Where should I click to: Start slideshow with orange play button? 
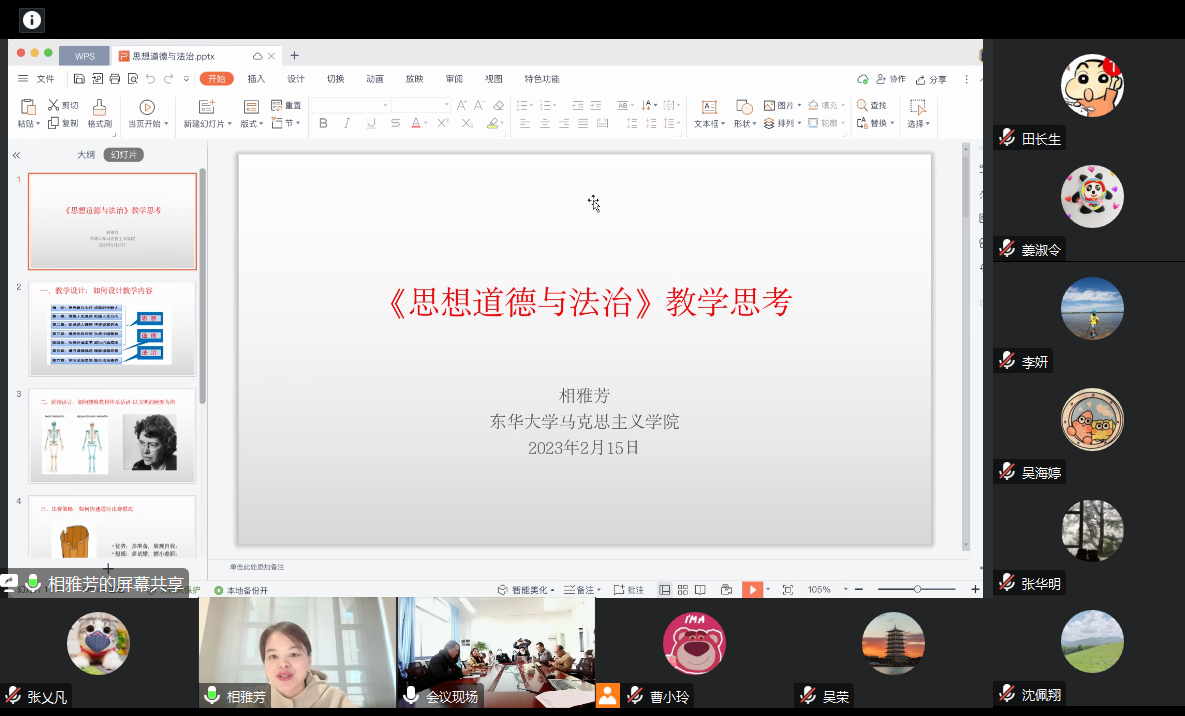pyautogui.click(x=752, y=590)
